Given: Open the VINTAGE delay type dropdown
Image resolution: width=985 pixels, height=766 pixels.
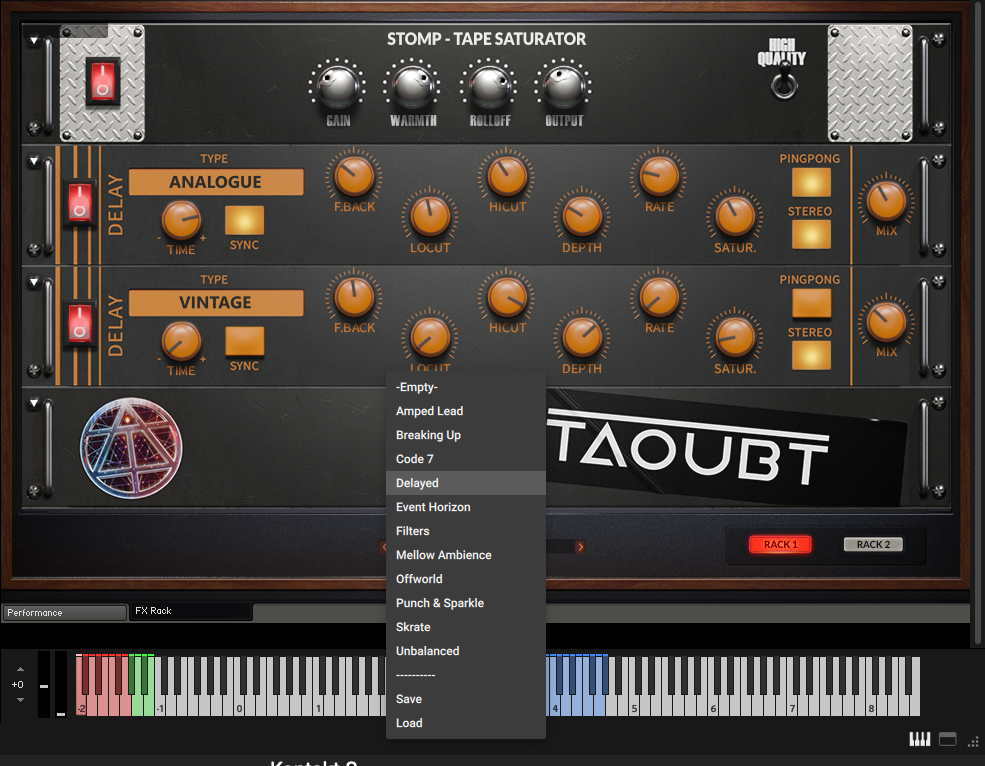Looking at the screenshot, I should [216, 303].
